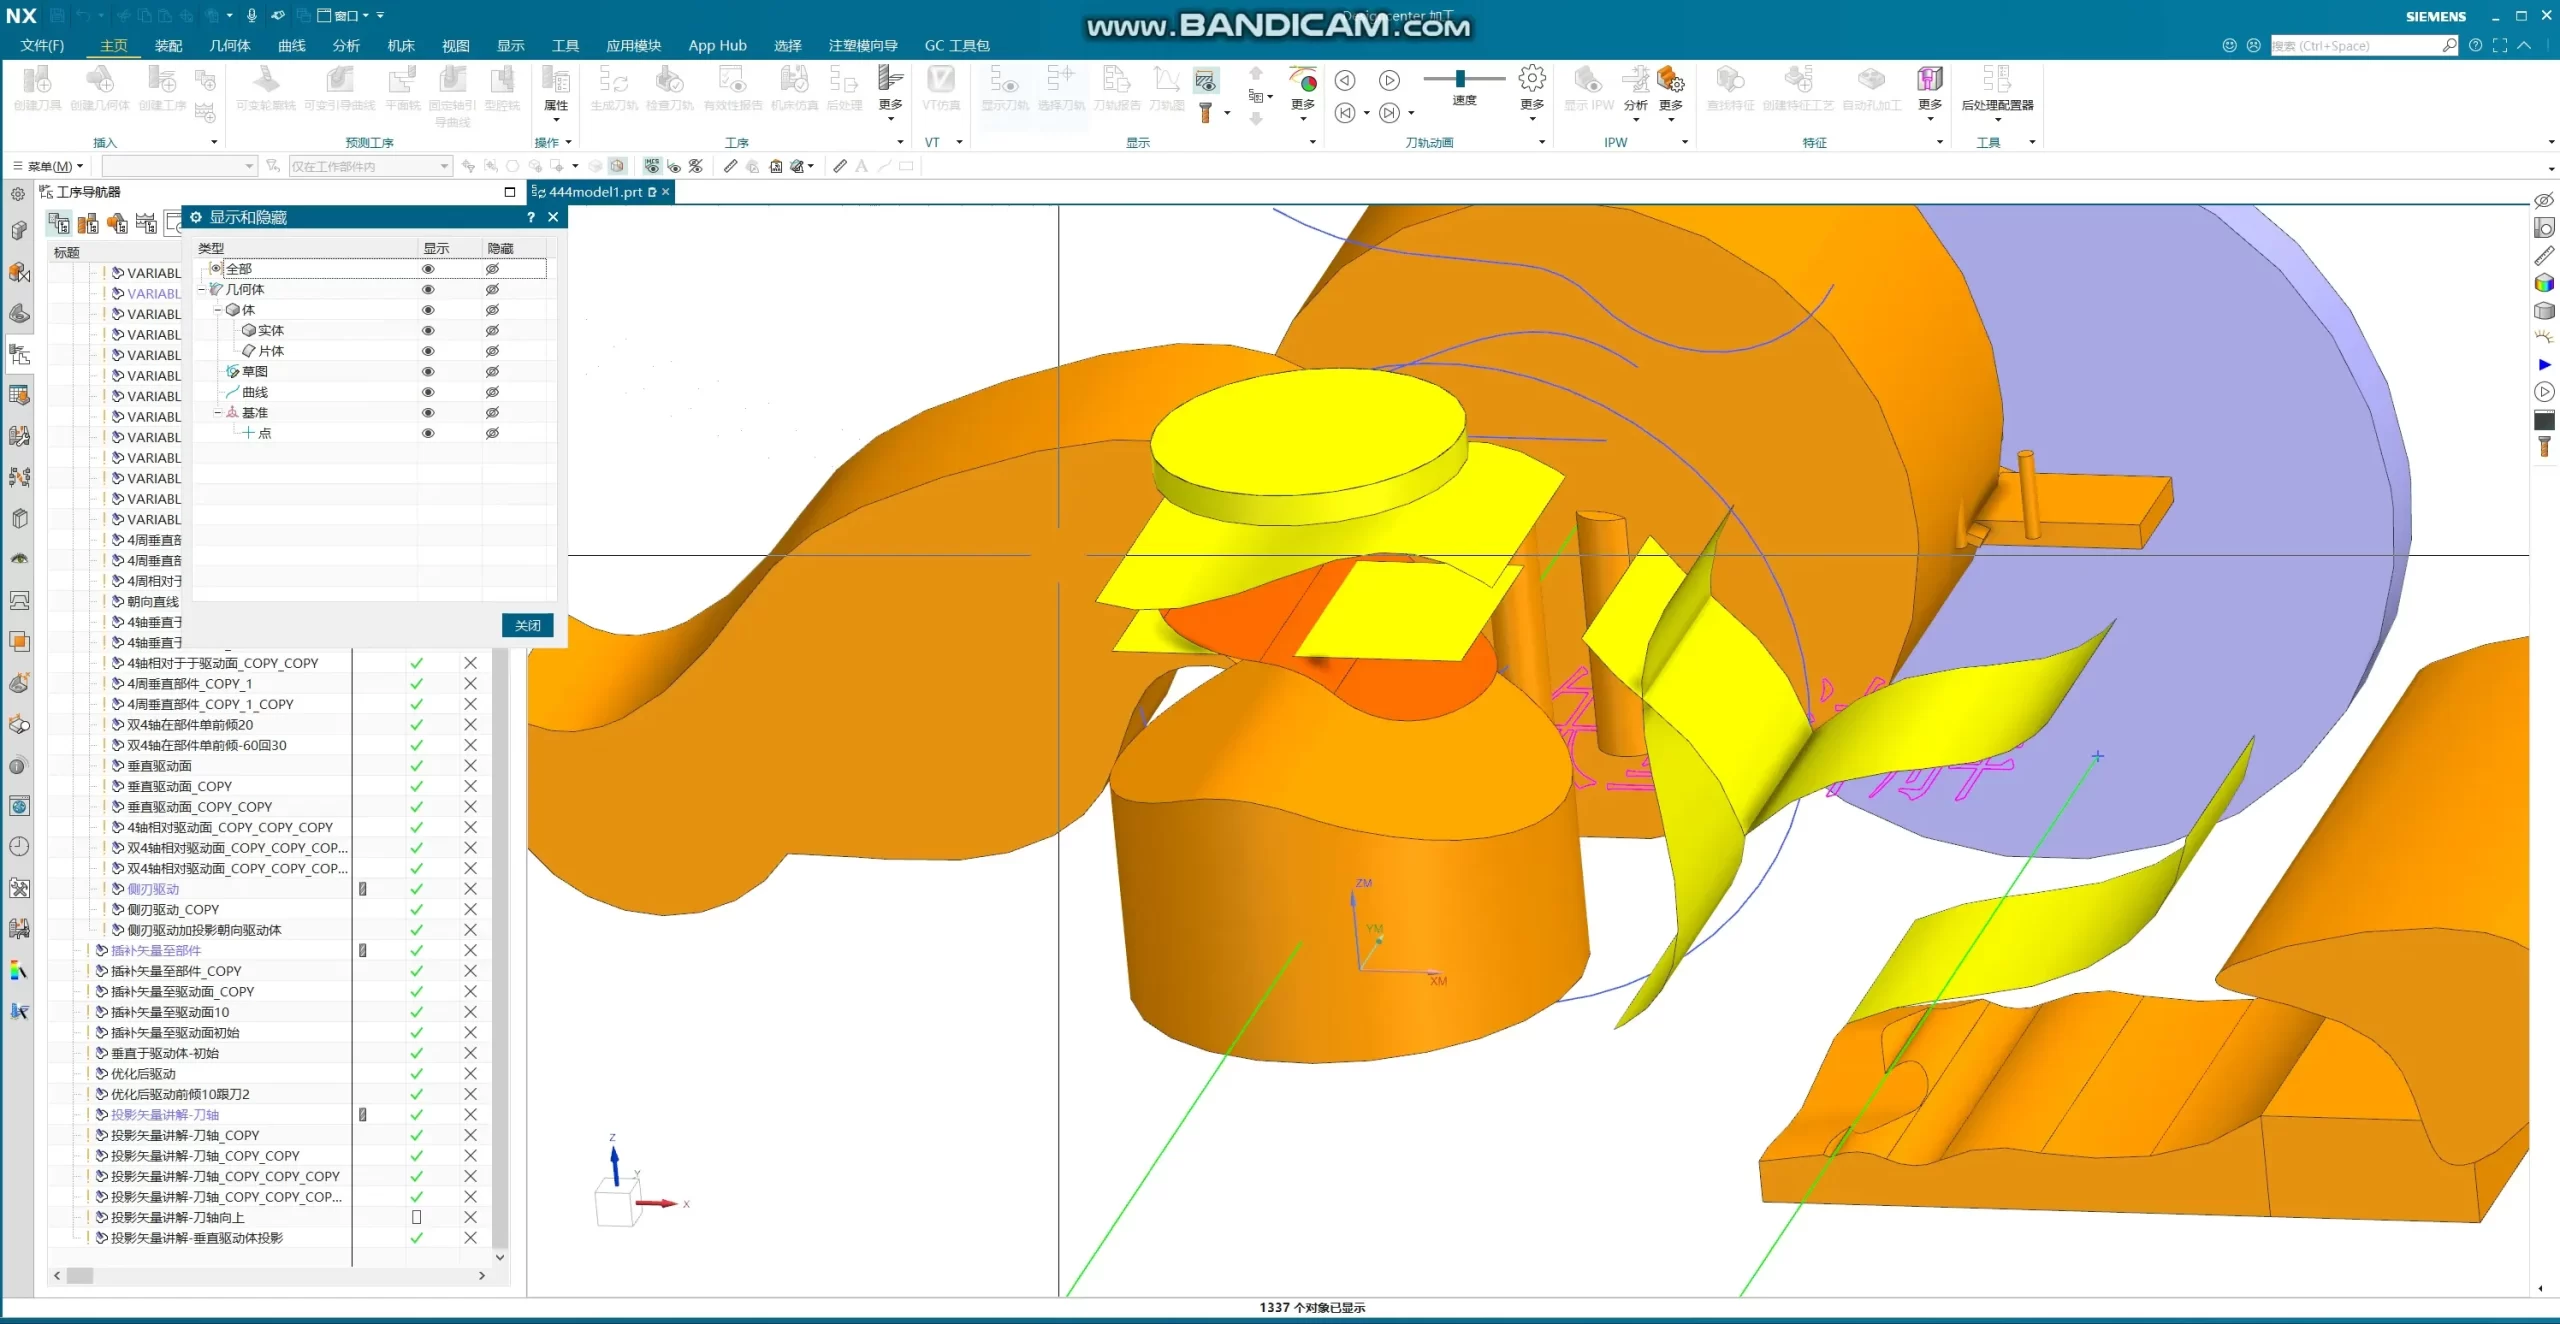Viewport: 2560px width, 1324px height.
Task: Switch to the 装配 ribbon tab
Action: [x=168, y=45]
